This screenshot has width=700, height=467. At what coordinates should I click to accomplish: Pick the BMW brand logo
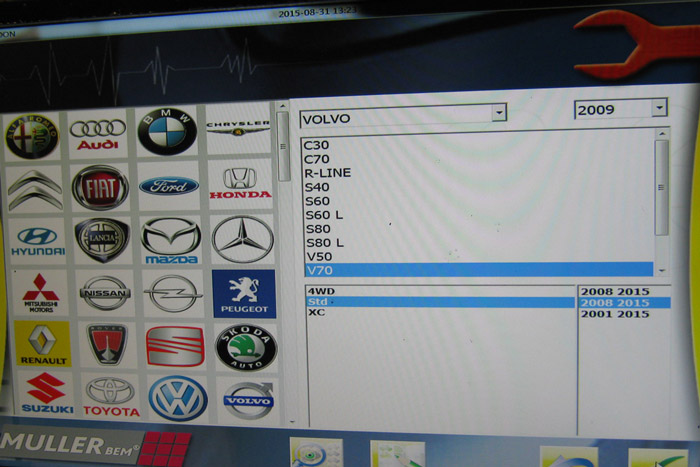pos(167,131)
